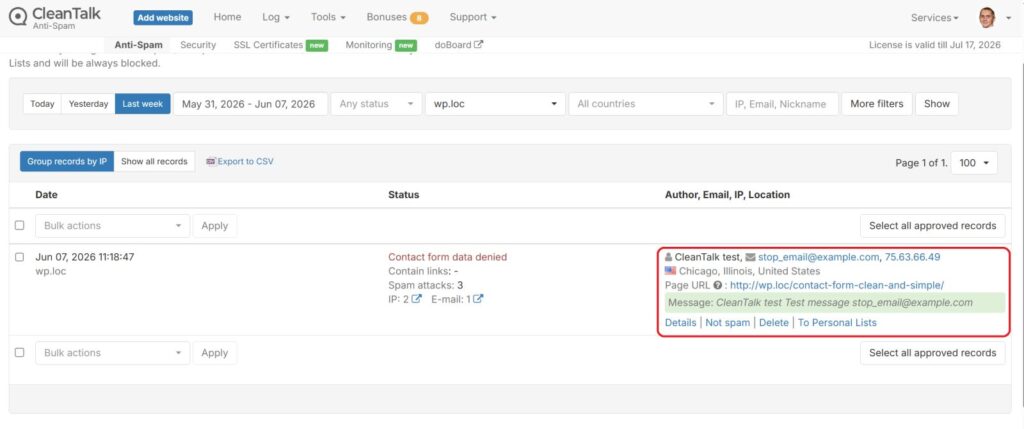Click the Page URL help question icon
This screenshot has height=429, width=1024.
(718, 285)
